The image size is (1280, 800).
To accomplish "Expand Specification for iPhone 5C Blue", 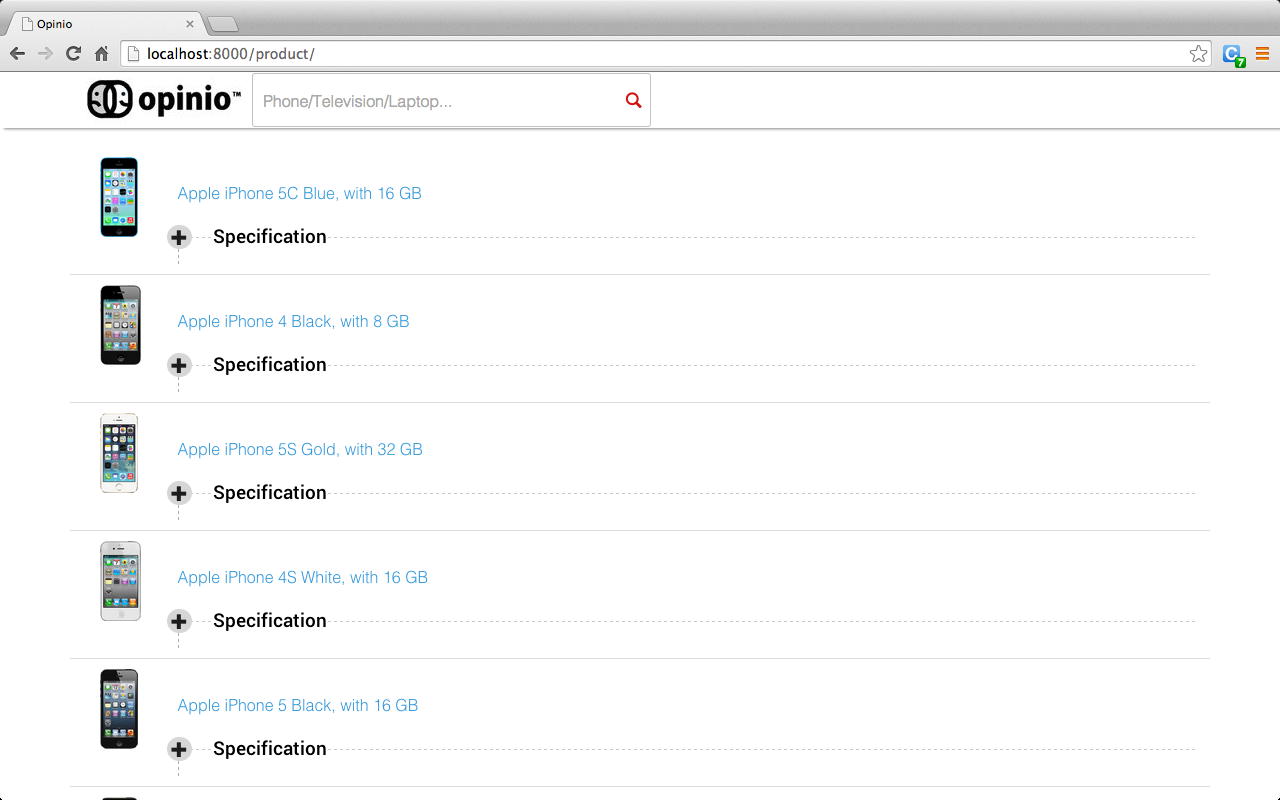I will [179, 237].
